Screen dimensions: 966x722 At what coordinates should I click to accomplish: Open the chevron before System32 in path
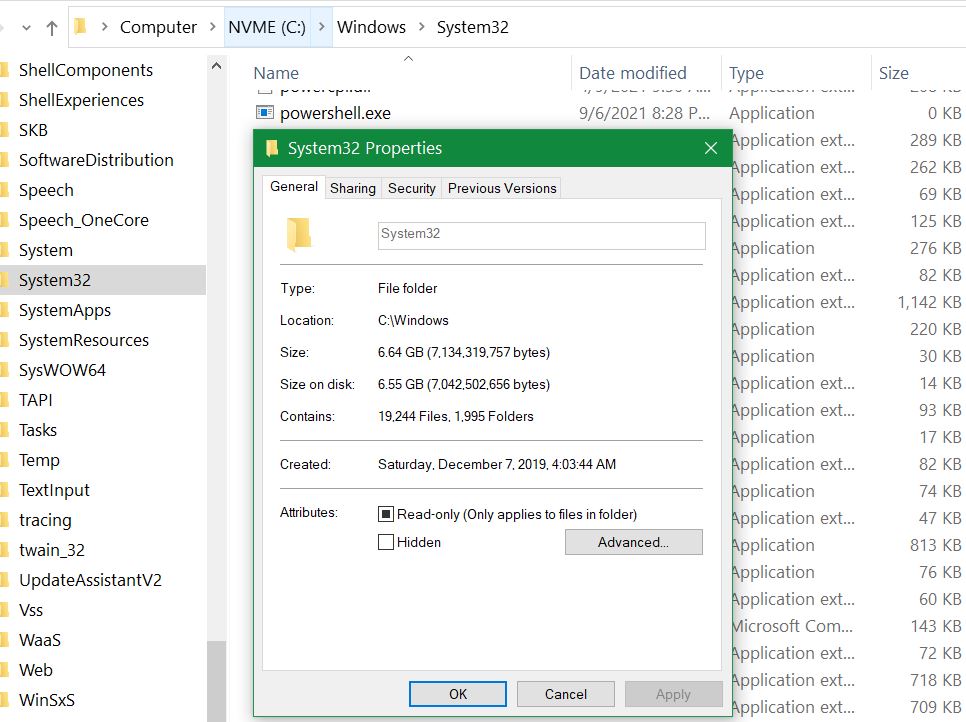[421, 27]
